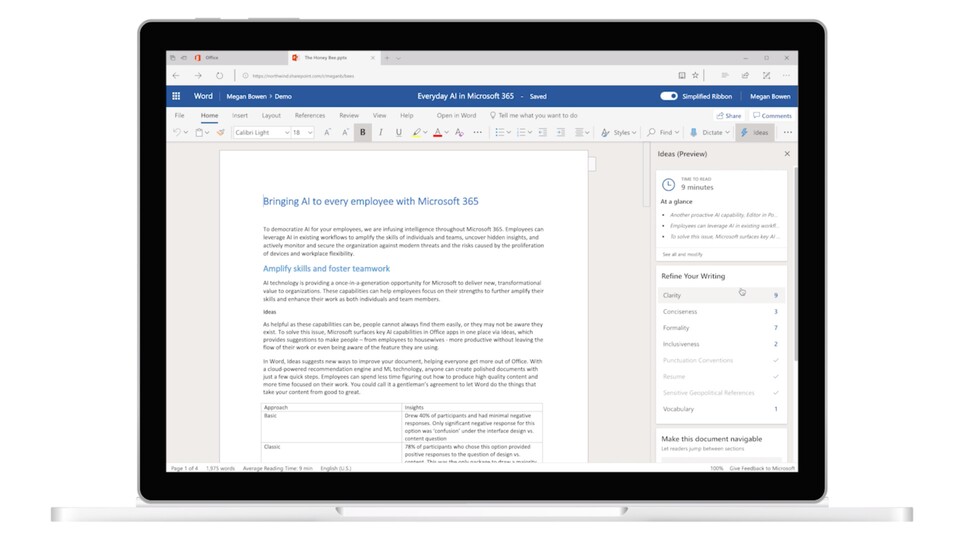Switch to the Insert ribbon tab

[240, 116]
